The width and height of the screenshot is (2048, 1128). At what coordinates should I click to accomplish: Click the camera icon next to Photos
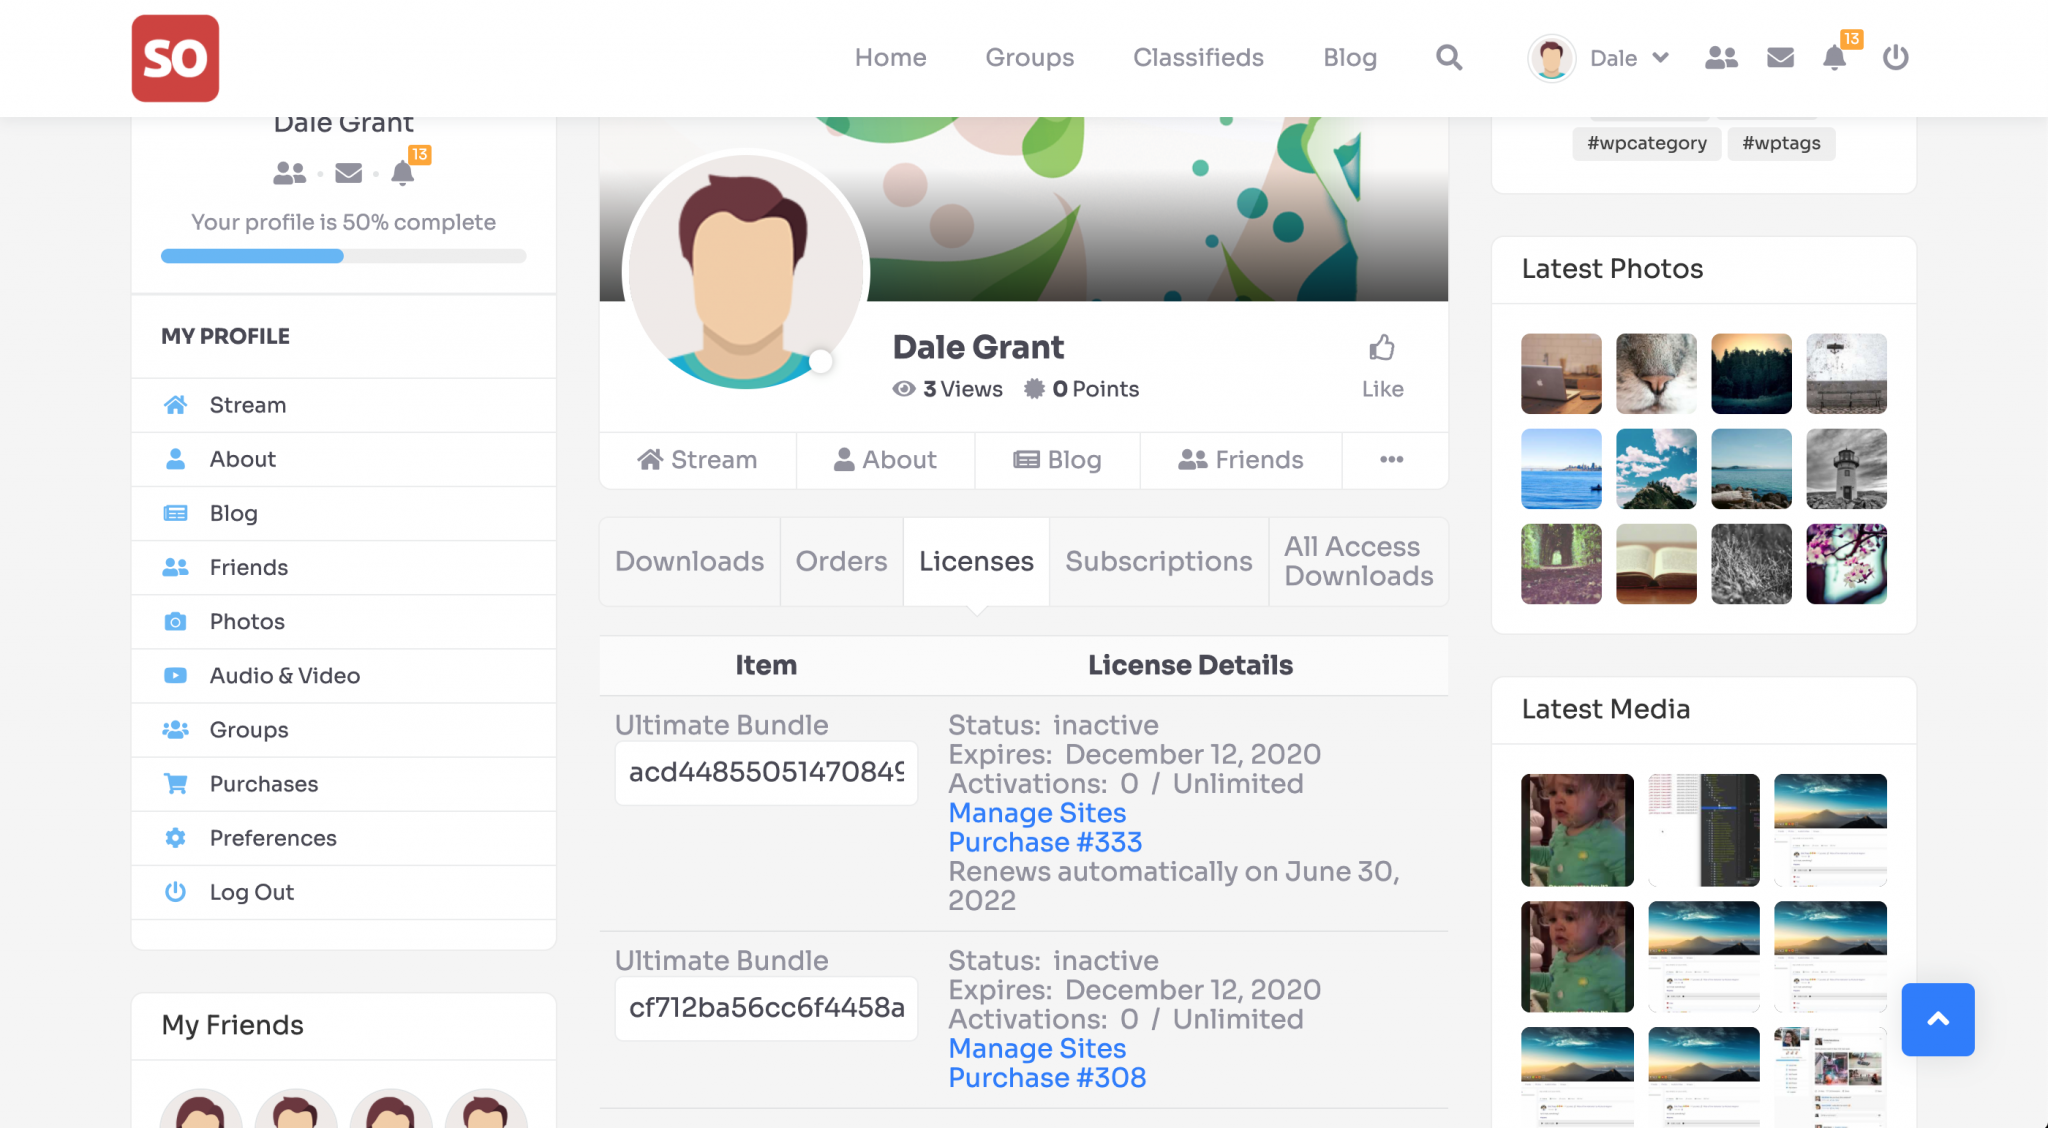175,621
